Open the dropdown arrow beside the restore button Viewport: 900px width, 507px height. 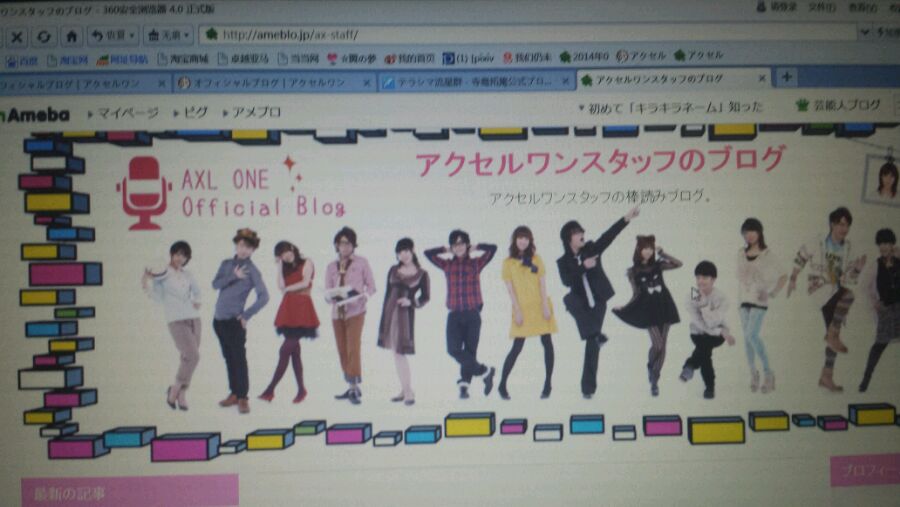(x=133, y=36)
